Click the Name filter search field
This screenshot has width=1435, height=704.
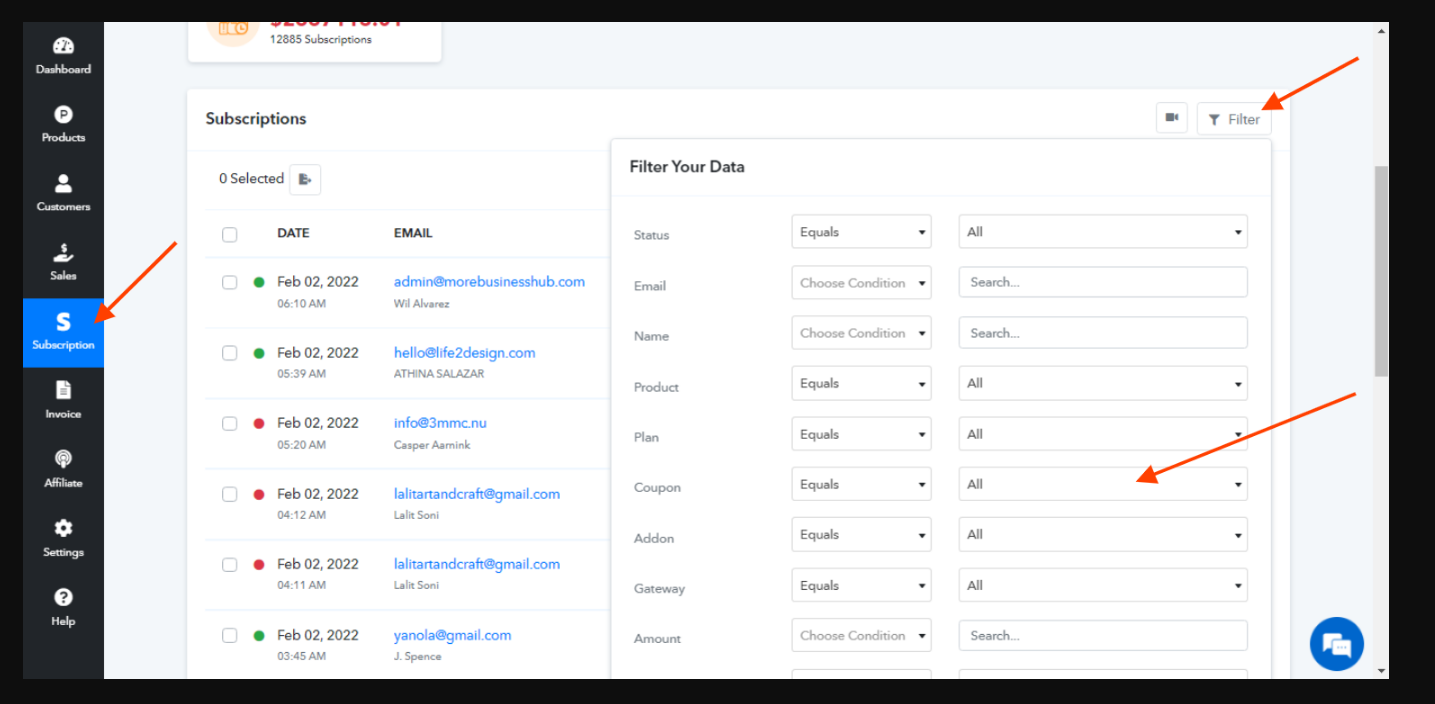point(1103,333)
